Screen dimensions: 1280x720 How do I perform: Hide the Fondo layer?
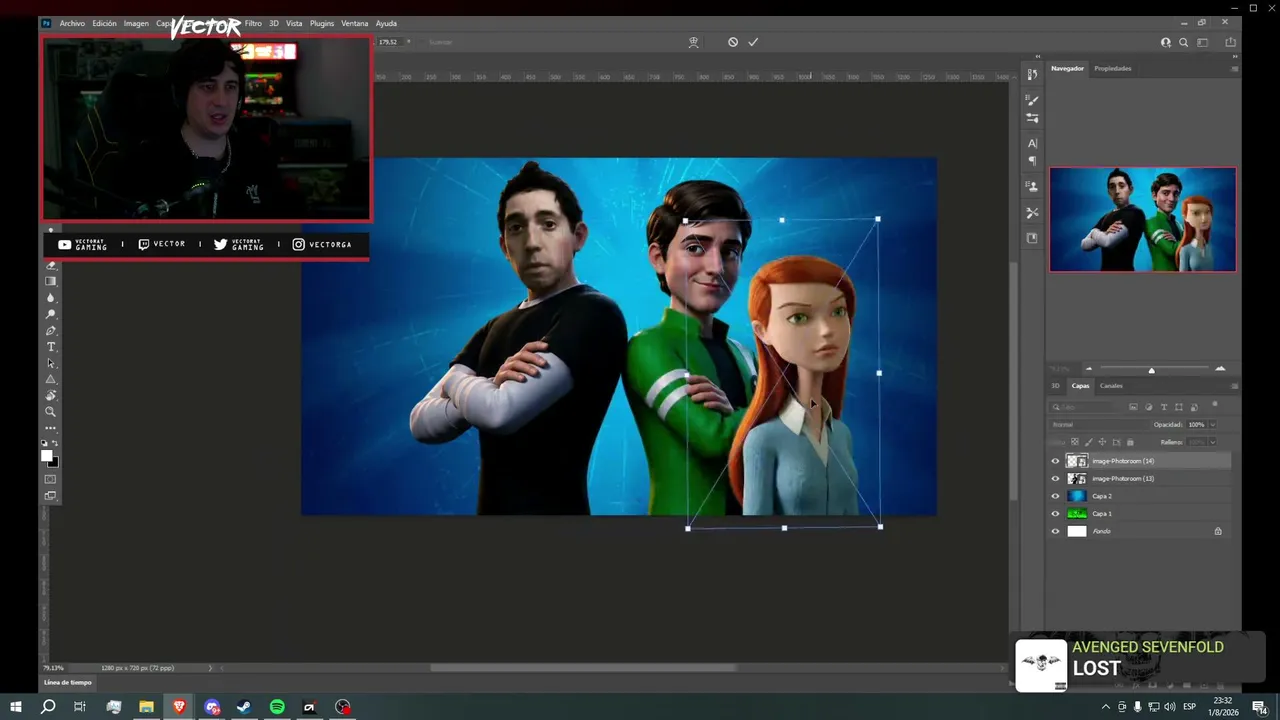1055,531
